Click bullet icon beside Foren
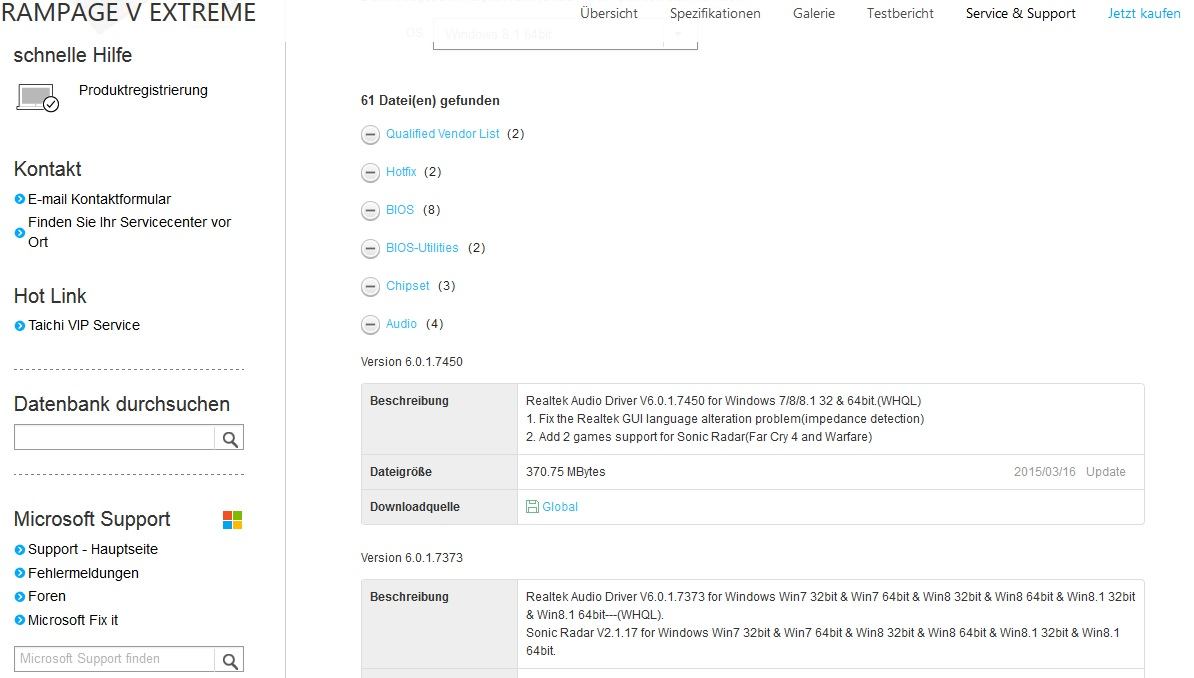The height and width of the screenshot is (678, 1194). [x=20, y=596]
